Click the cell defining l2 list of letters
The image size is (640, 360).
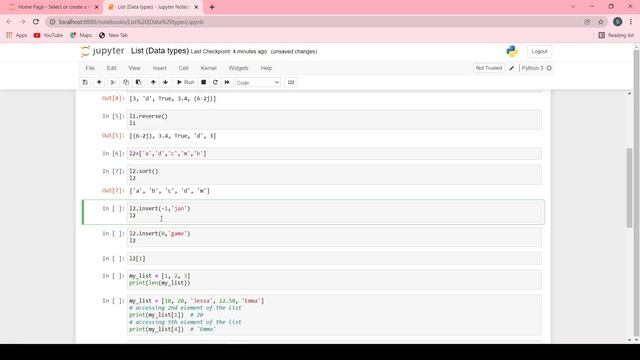pos(334,153)
